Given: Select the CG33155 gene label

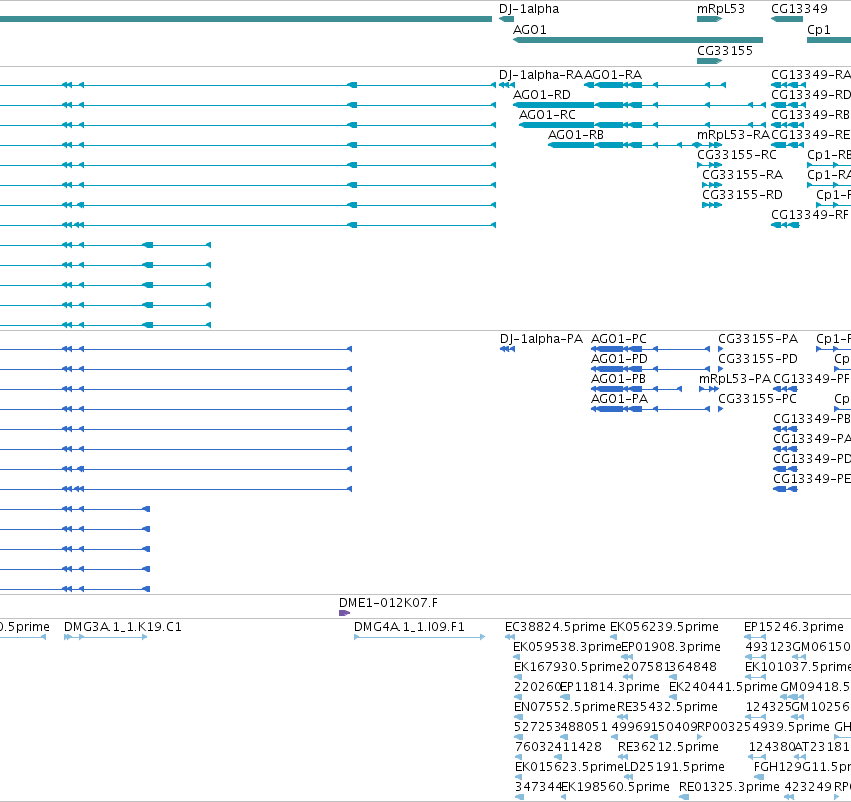Looking at the screenshot, I should [x=725, y=51].
